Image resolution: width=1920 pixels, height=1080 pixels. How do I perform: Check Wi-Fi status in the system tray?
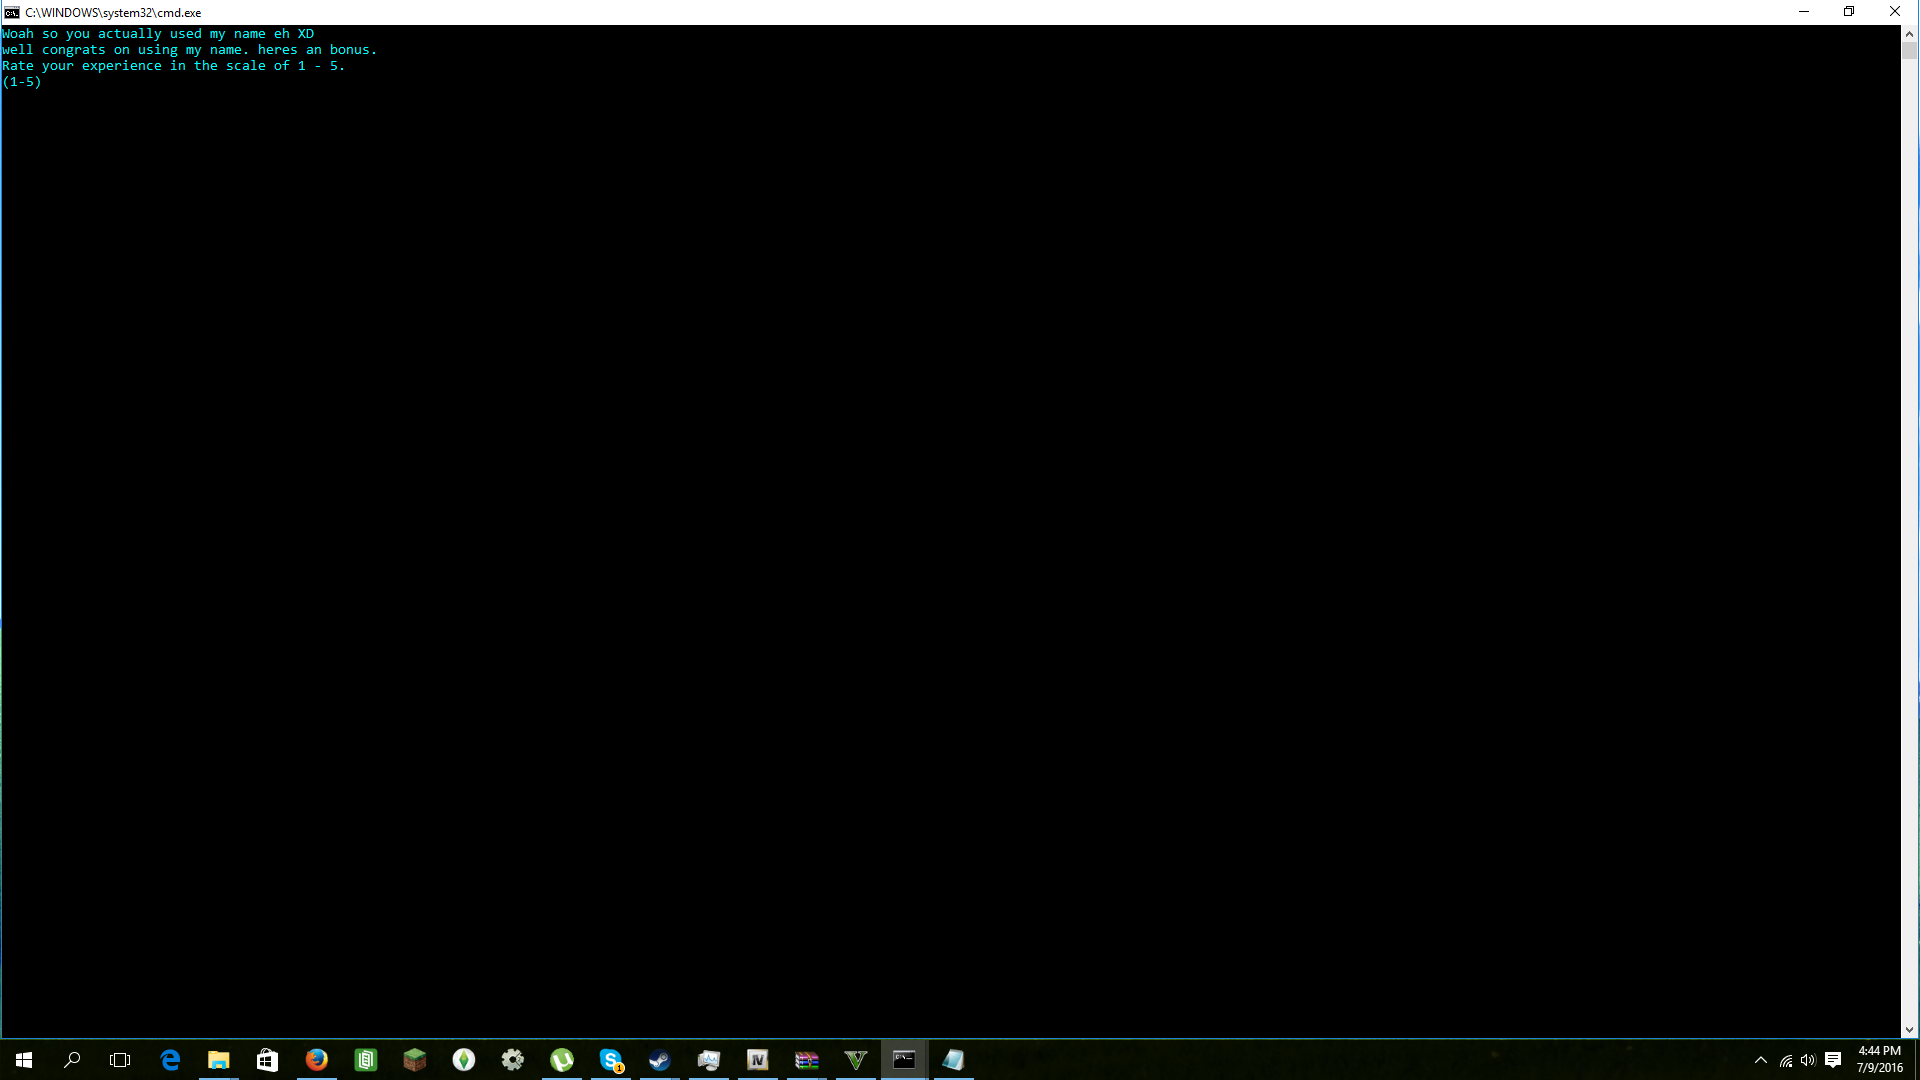pos(1785,1060)
